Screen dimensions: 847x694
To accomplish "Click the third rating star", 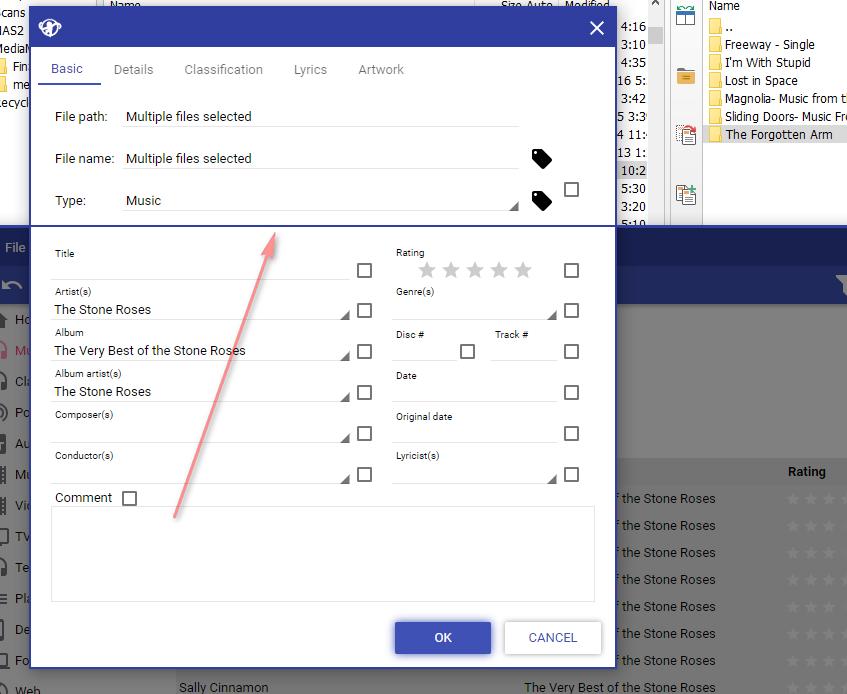I will 475,270.
